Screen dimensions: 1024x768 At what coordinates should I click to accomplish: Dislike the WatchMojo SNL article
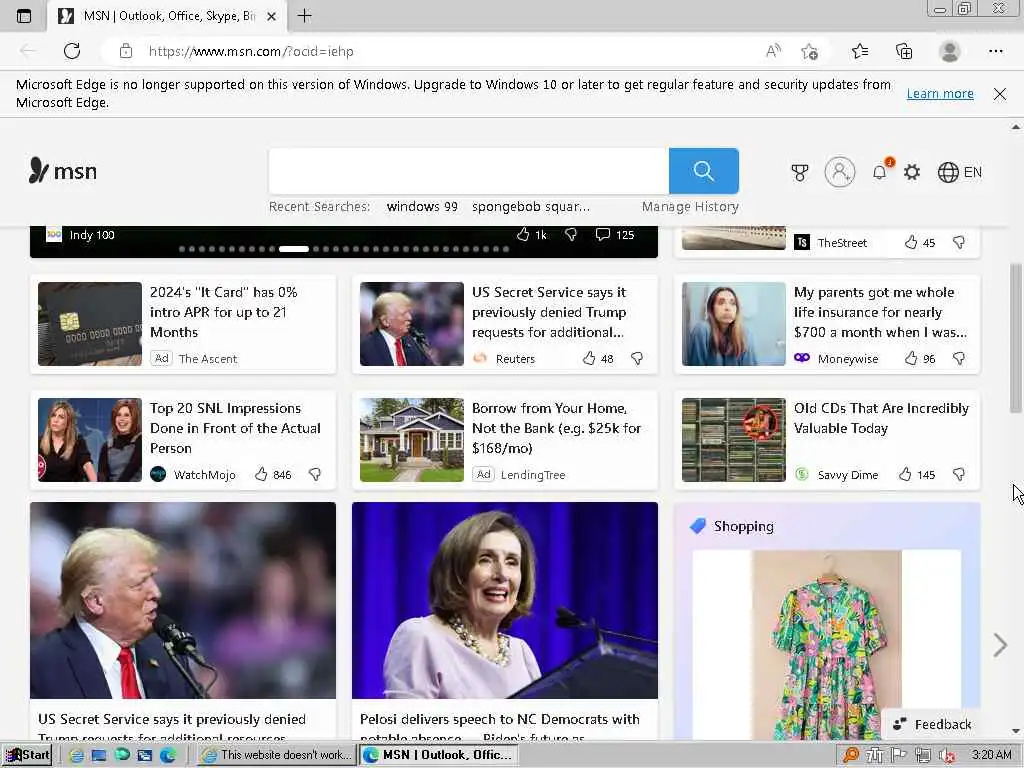coord(315,474)
